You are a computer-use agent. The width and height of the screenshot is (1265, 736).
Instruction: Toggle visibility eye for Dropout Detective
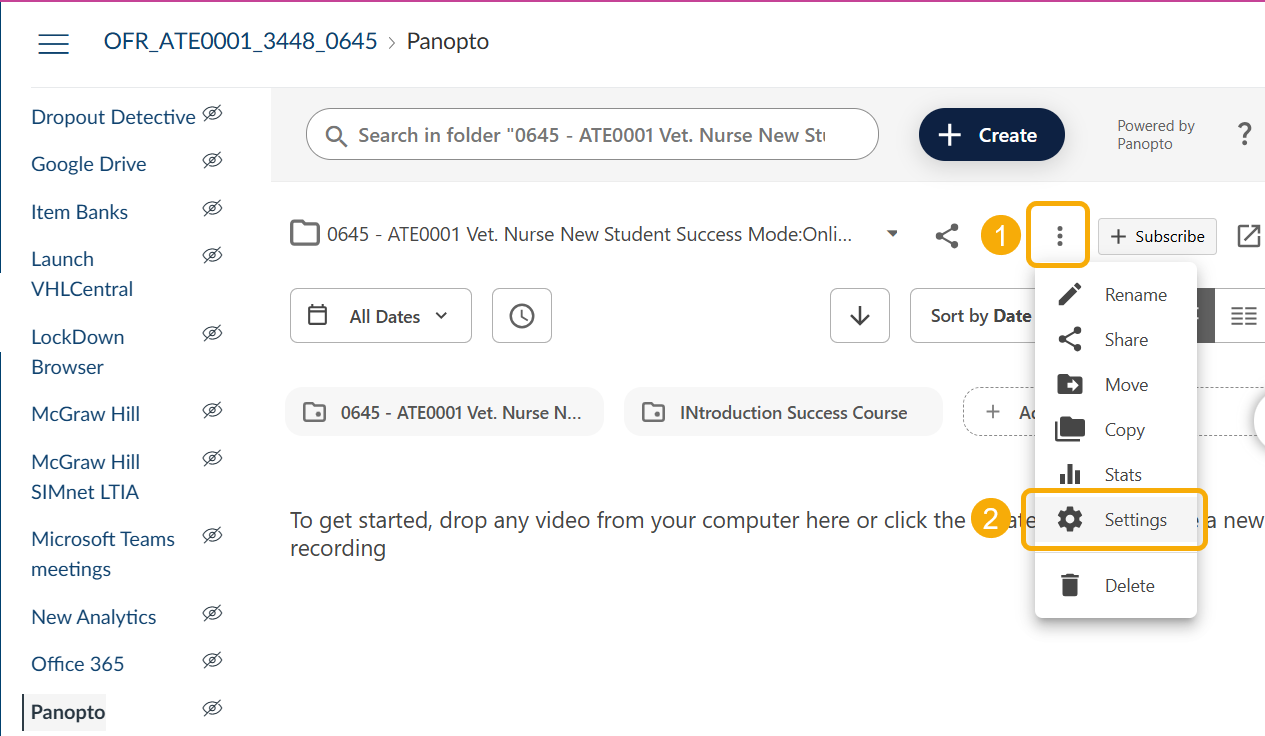click(x=212, y=114)
